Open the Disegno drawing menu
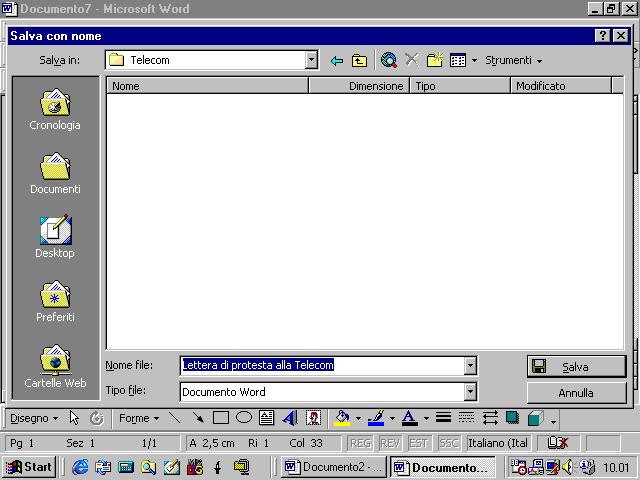 point(34,418)
